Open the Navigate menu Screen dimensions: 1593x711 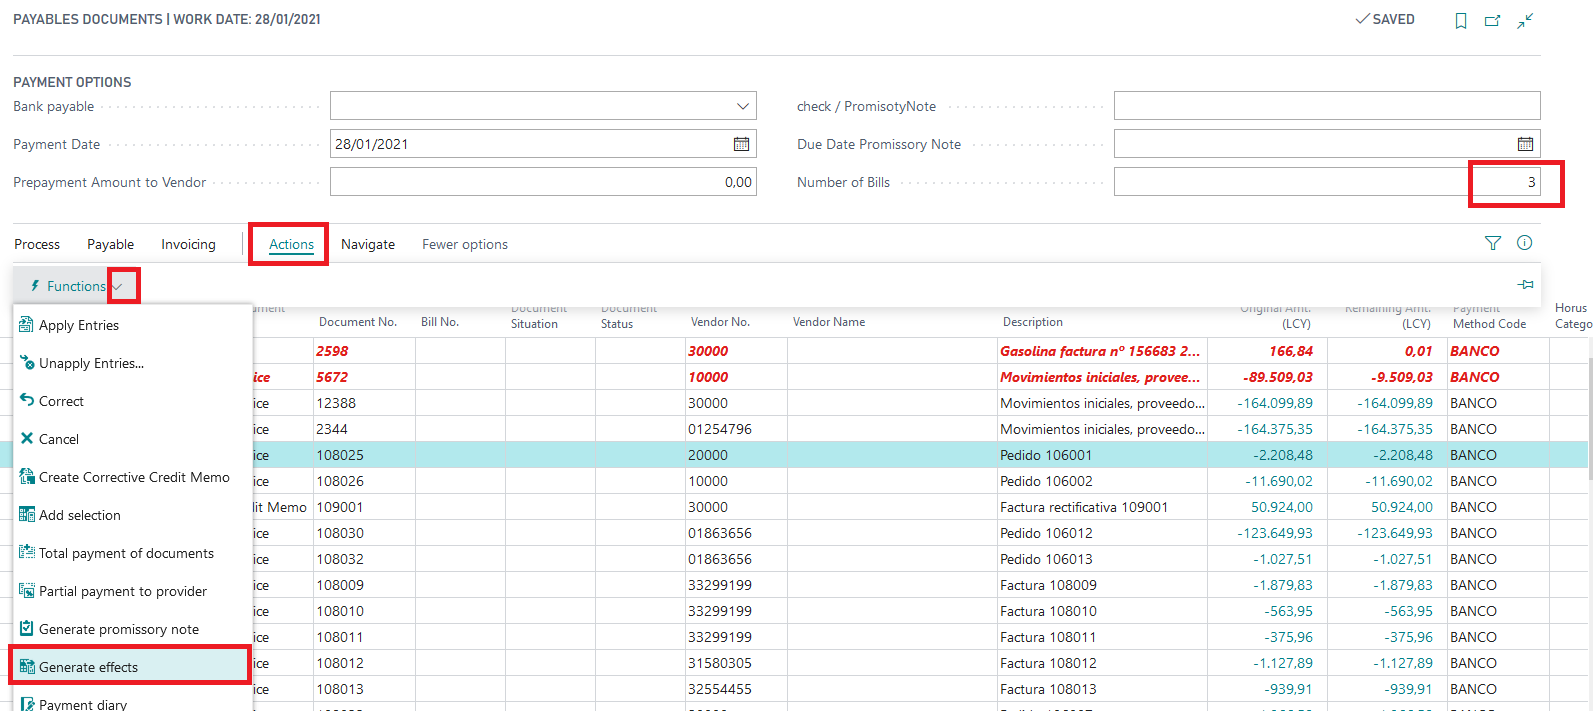point(368,244)
